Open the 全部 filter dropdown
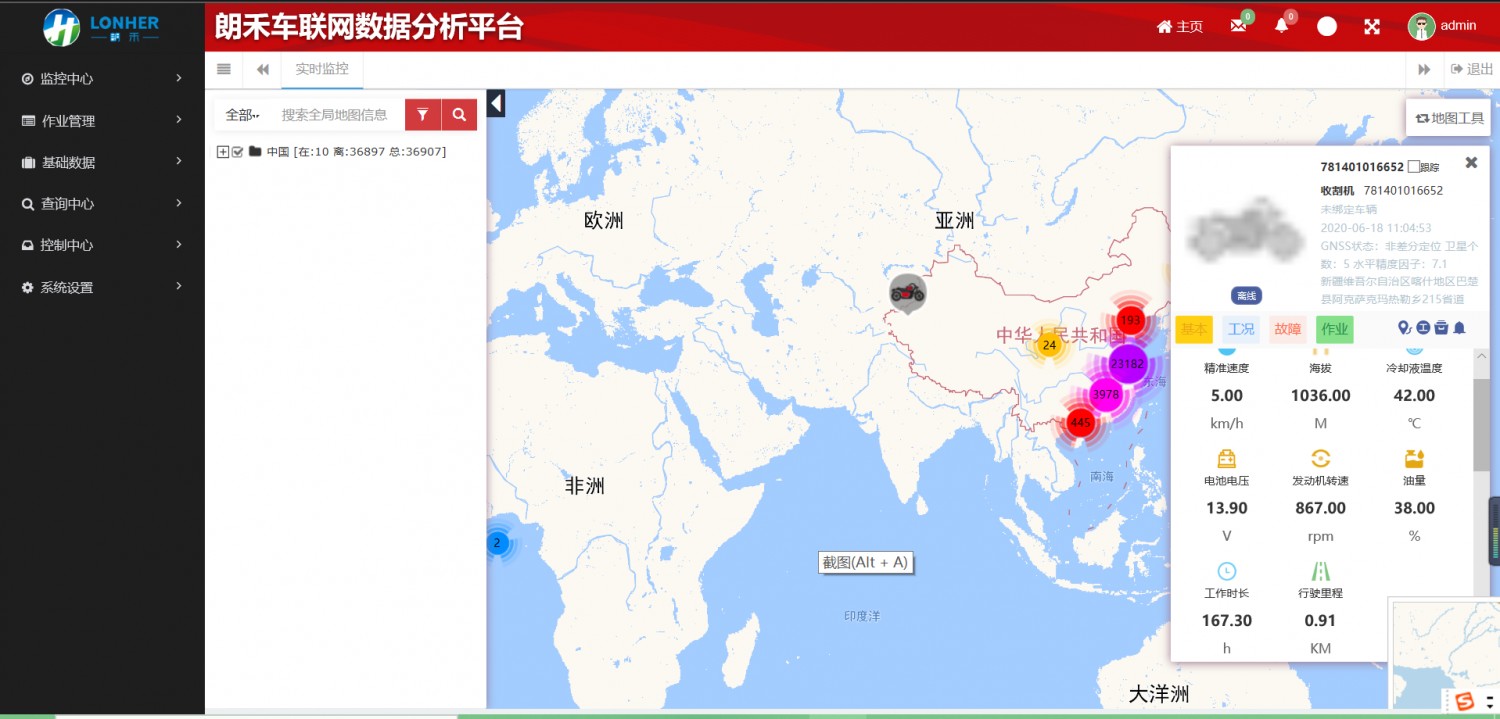 242,115
